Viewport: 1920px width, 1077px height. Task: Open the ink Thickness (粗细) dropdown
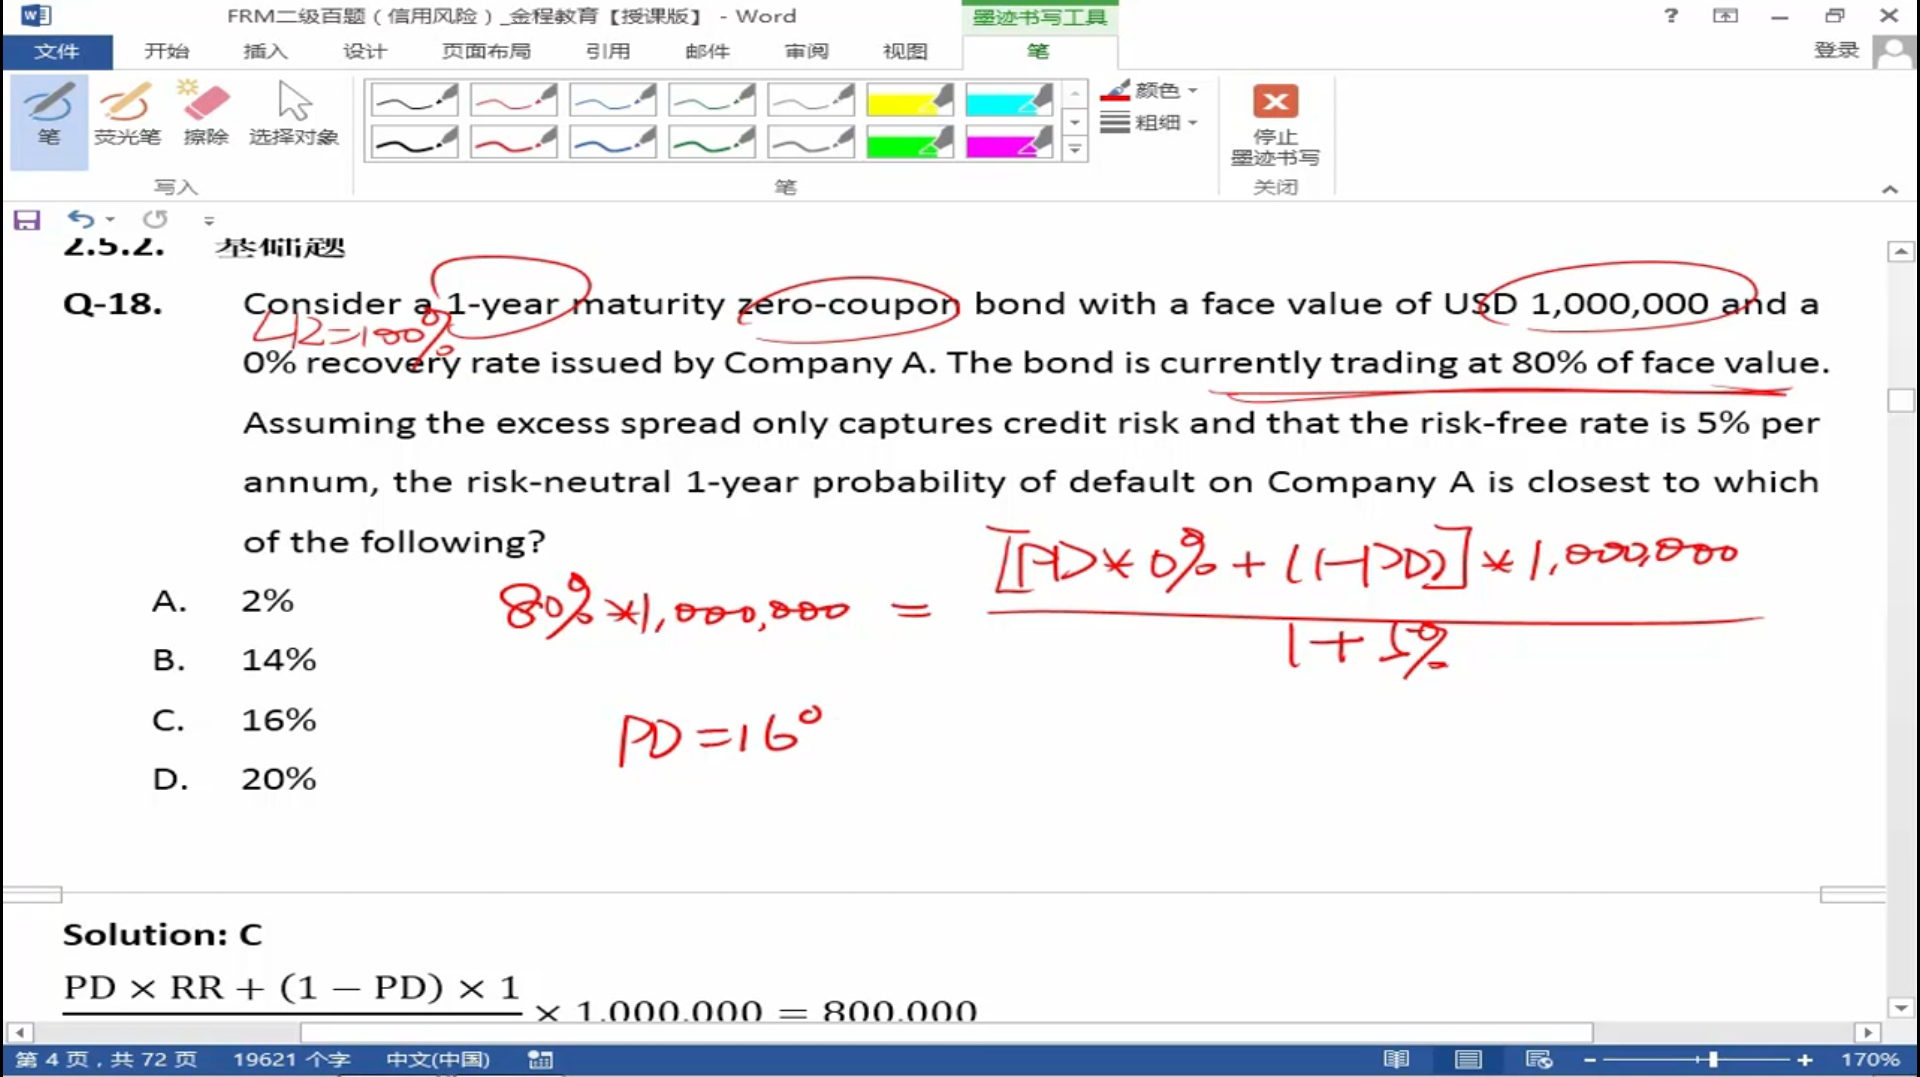1148,123
